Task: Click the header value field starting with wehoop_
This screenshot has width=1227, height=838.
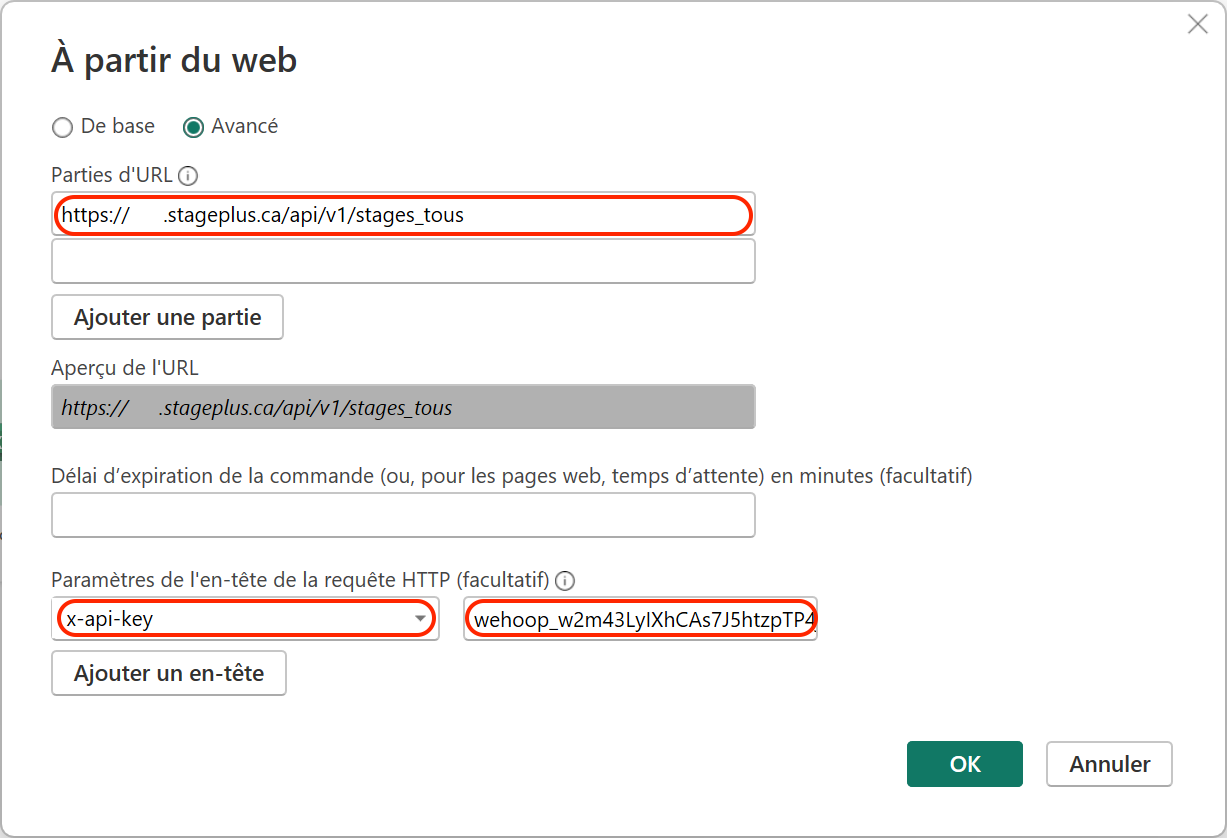Action: (x=640, y=619)
